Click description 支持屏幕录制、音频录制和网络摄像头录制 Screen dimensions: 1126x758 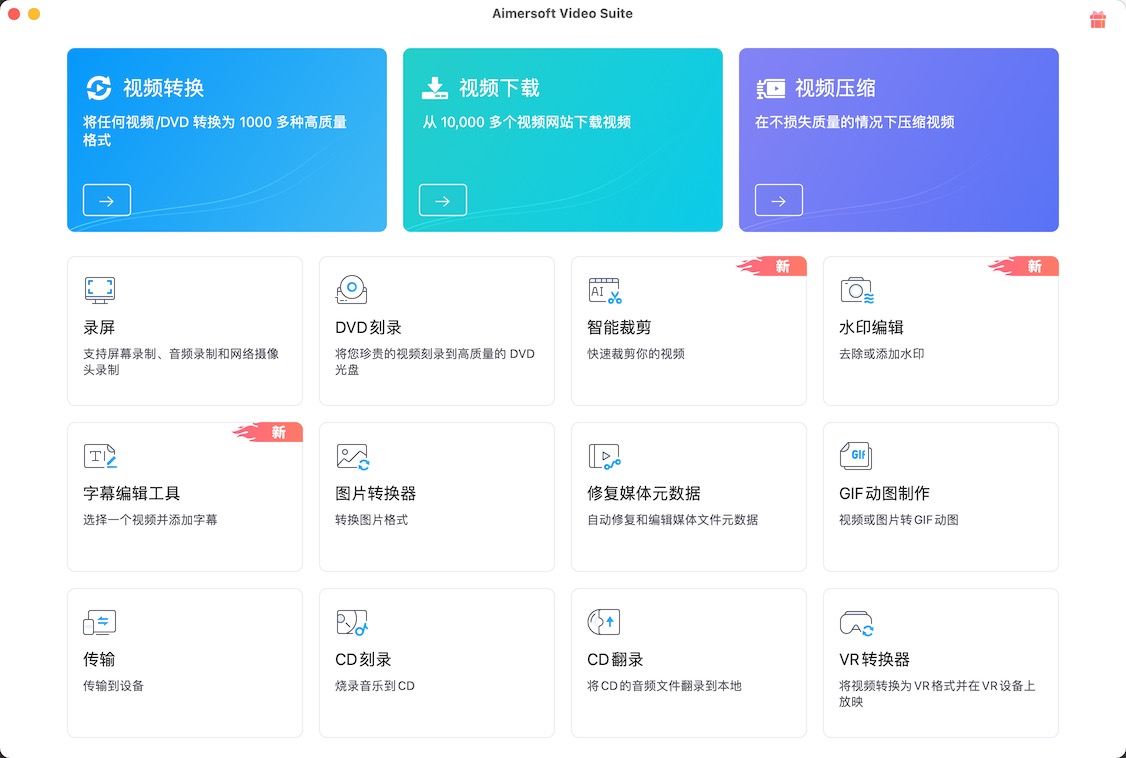pyautogui.click(x=181, y=362)
